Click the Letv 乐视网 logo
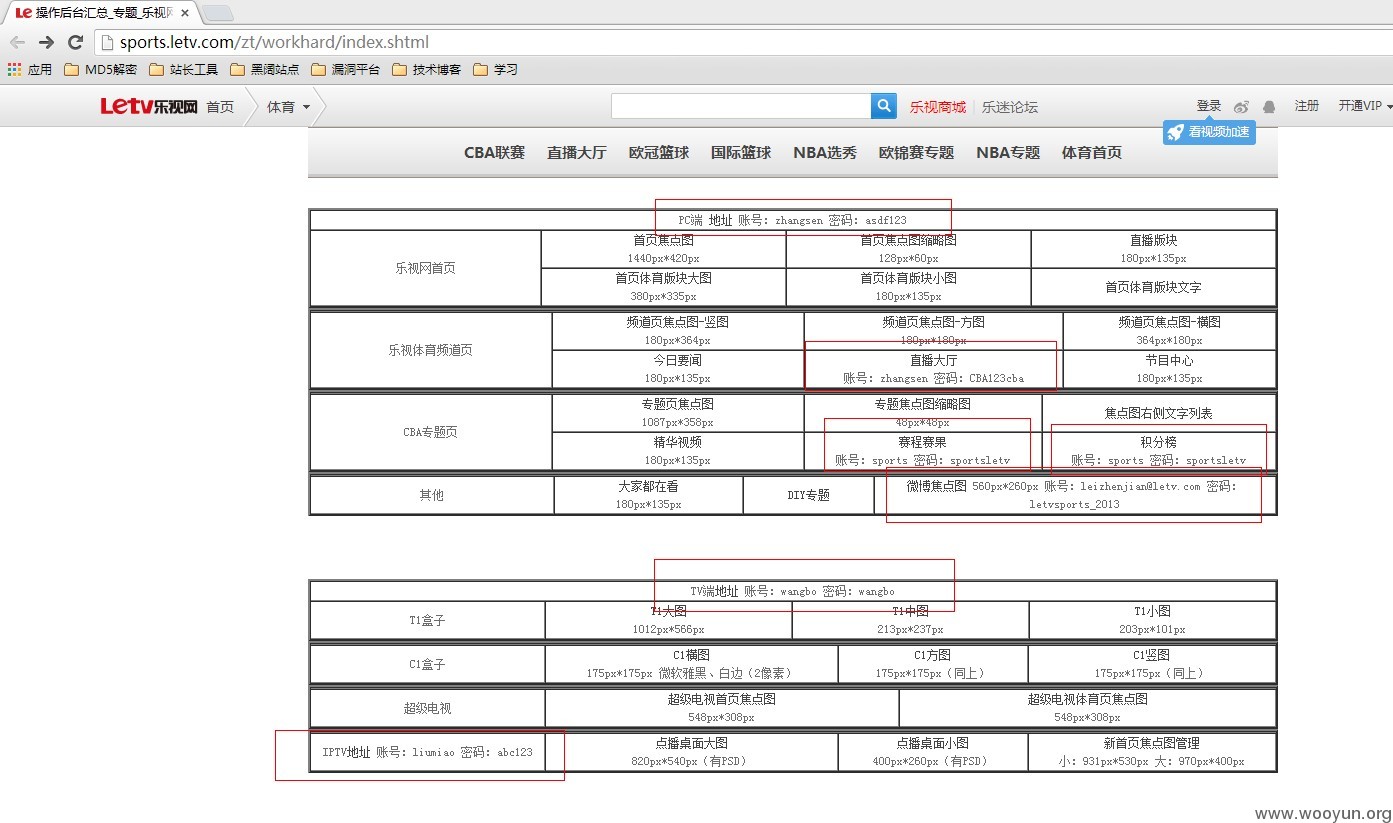The width and height of the screenshot is (1393, 823). click(148, 106)
